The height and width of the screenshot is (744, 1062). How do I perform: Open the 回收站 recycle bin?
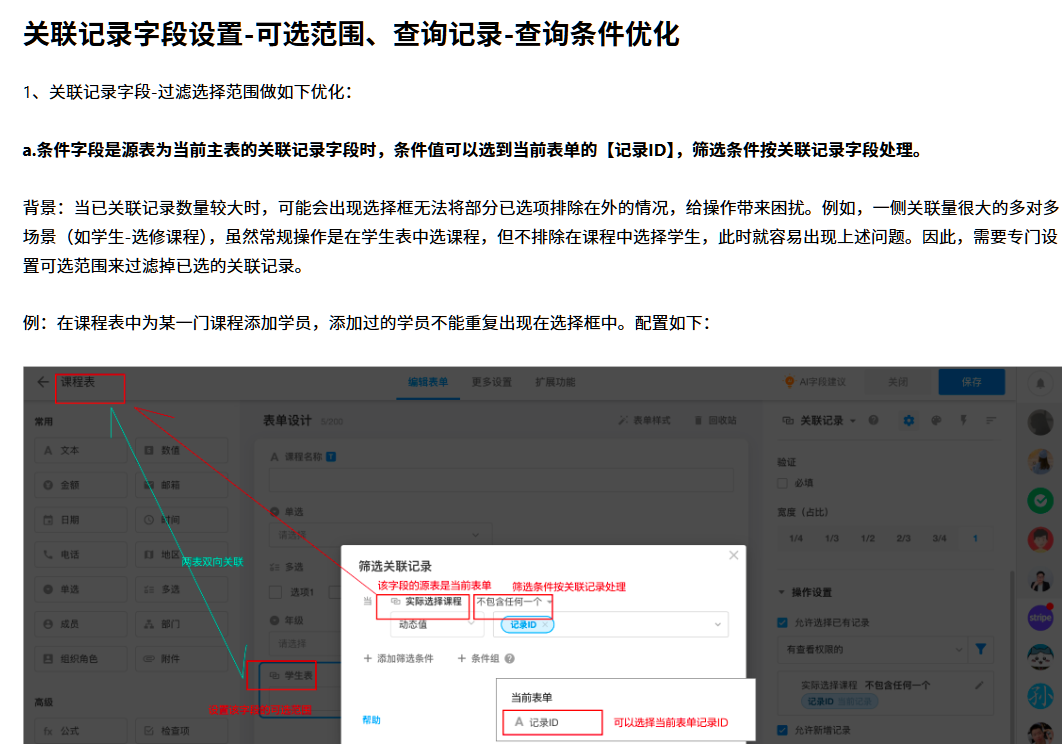click(x=716, y=421)
